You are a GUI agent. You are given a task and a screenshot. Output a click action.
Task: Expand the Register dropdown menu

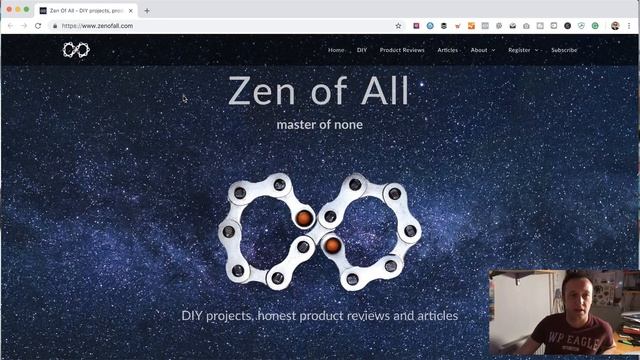(523, 50)
